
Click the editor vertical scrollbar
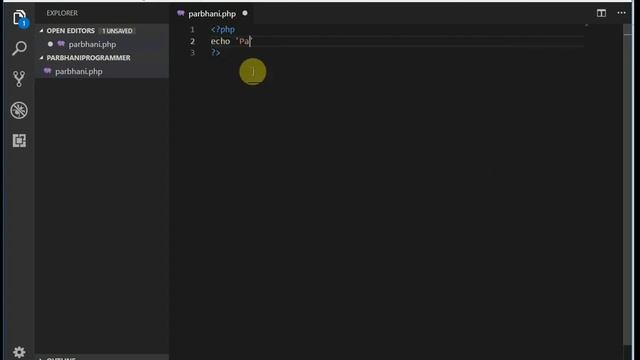[627, 184]
